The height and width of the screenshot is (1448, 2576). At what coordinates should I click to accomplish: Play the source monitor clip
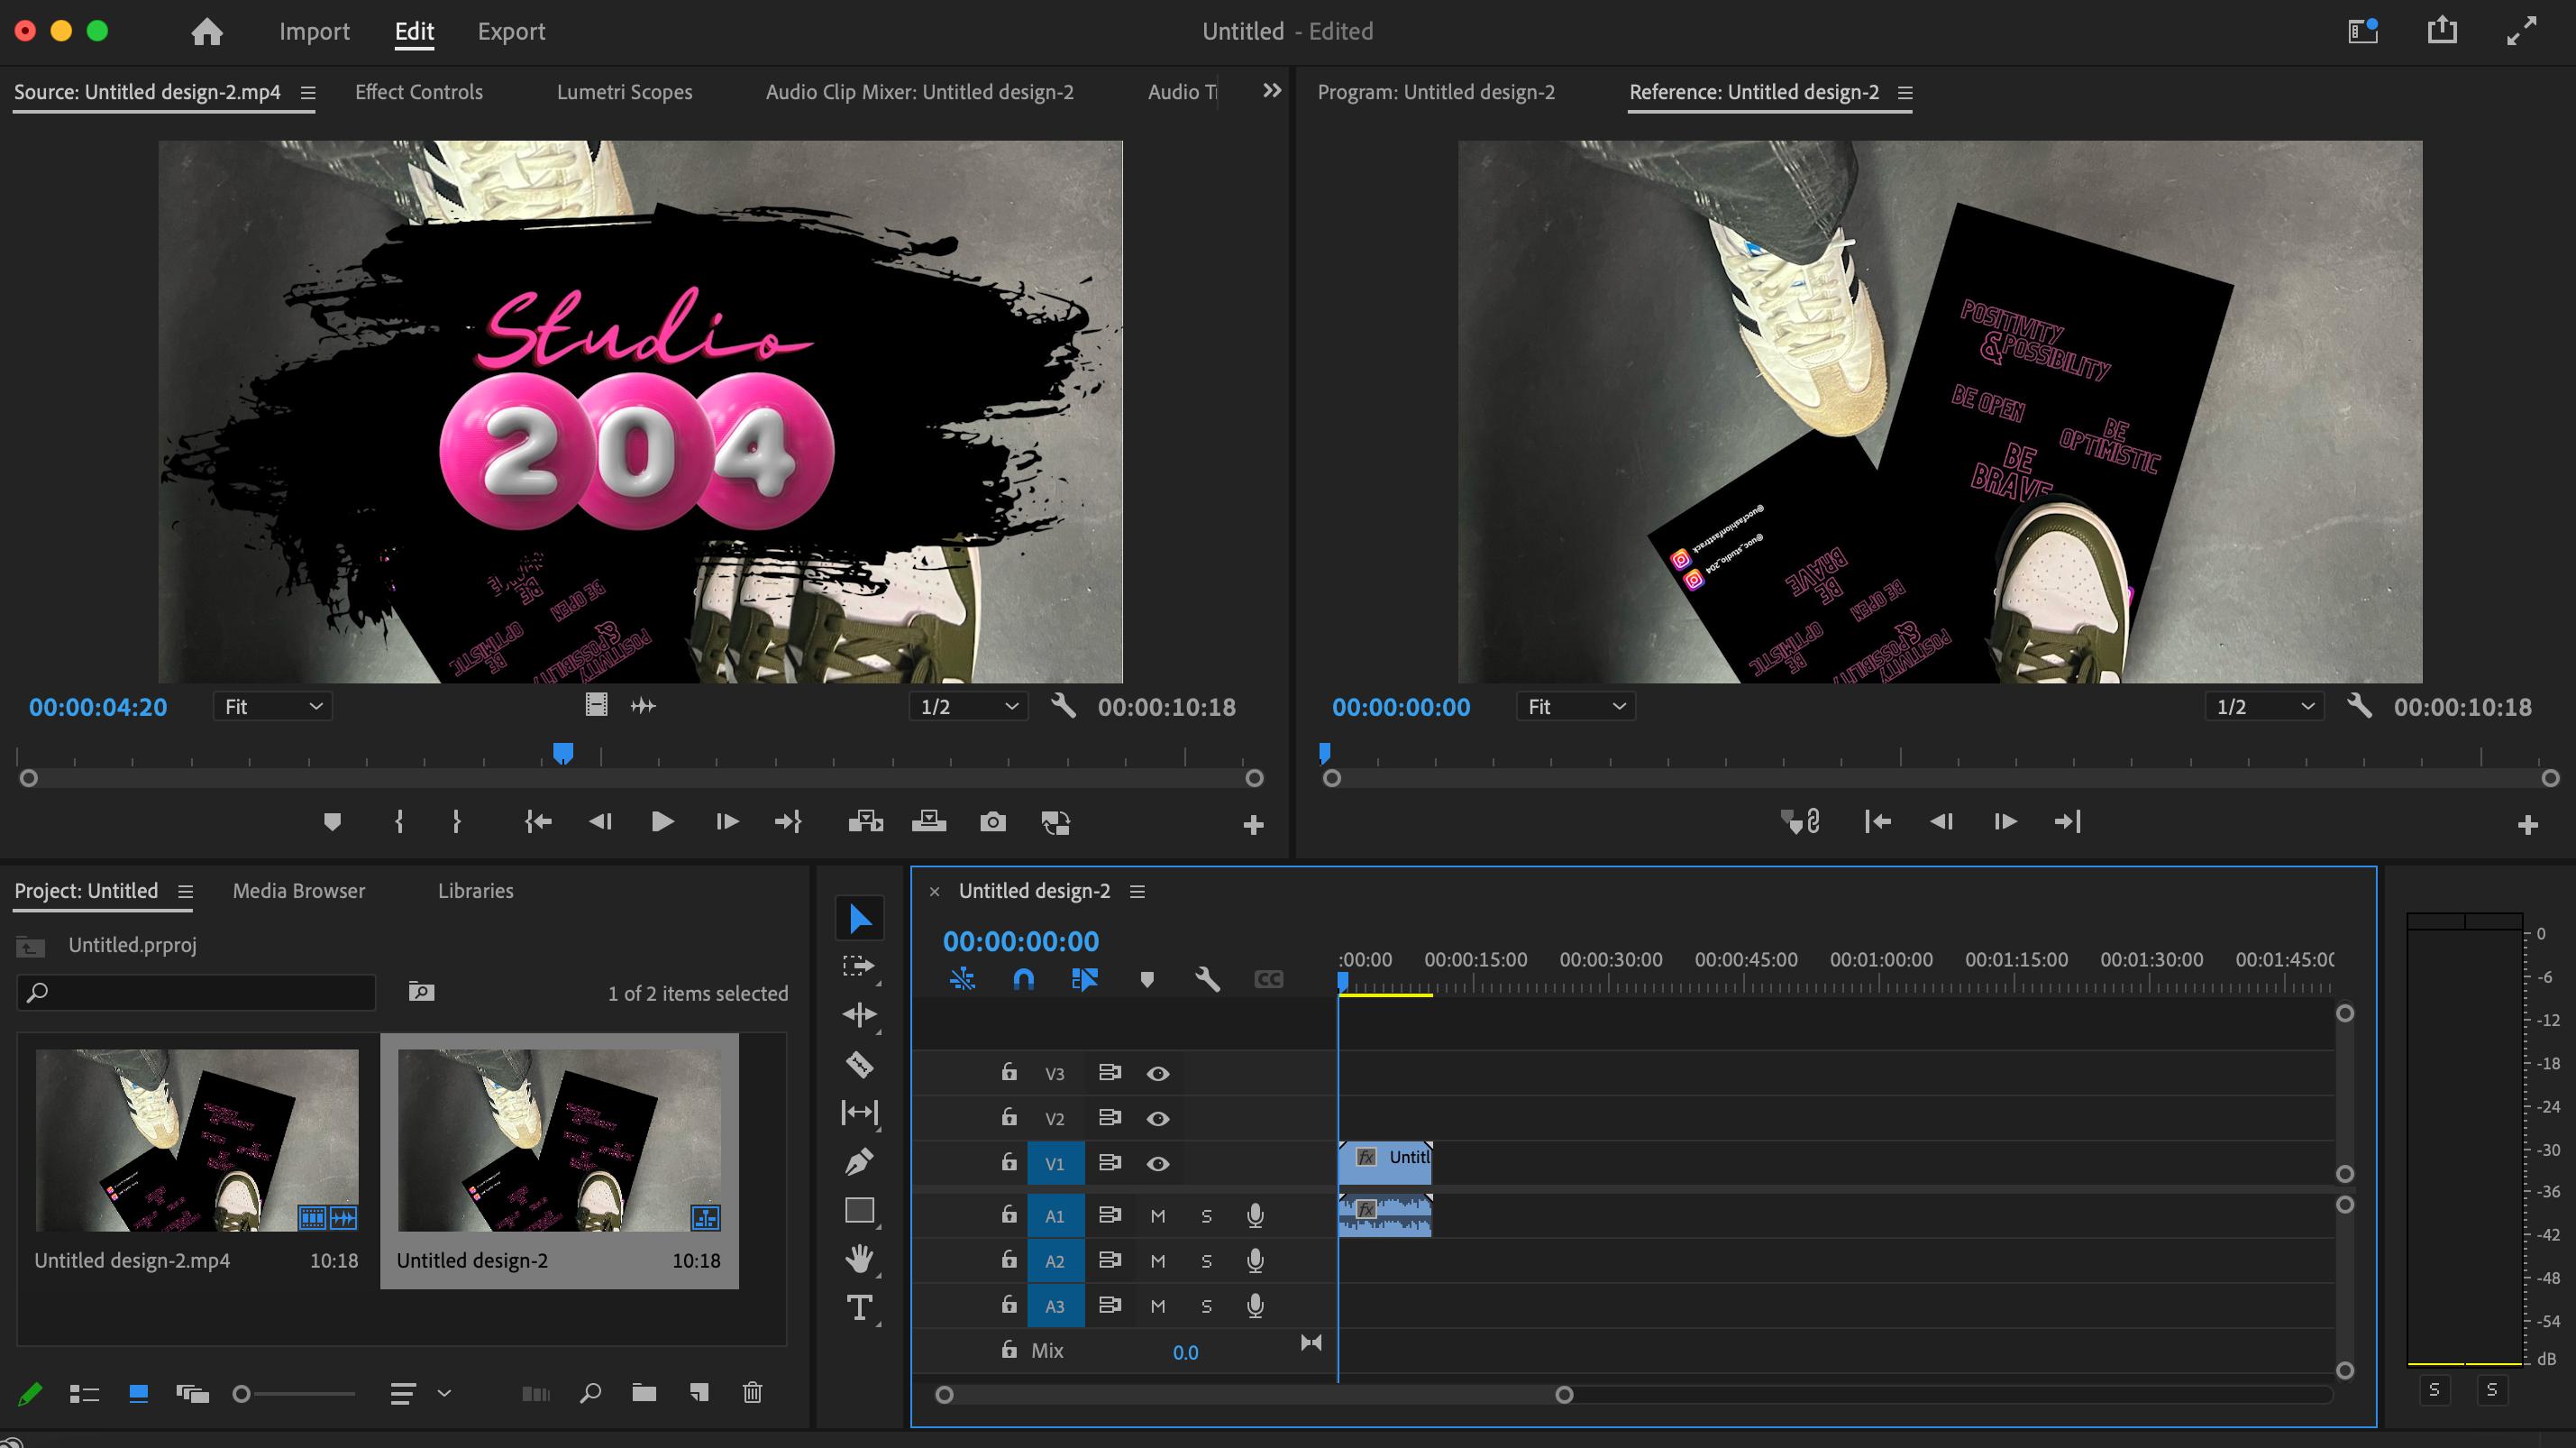point(662,822)
